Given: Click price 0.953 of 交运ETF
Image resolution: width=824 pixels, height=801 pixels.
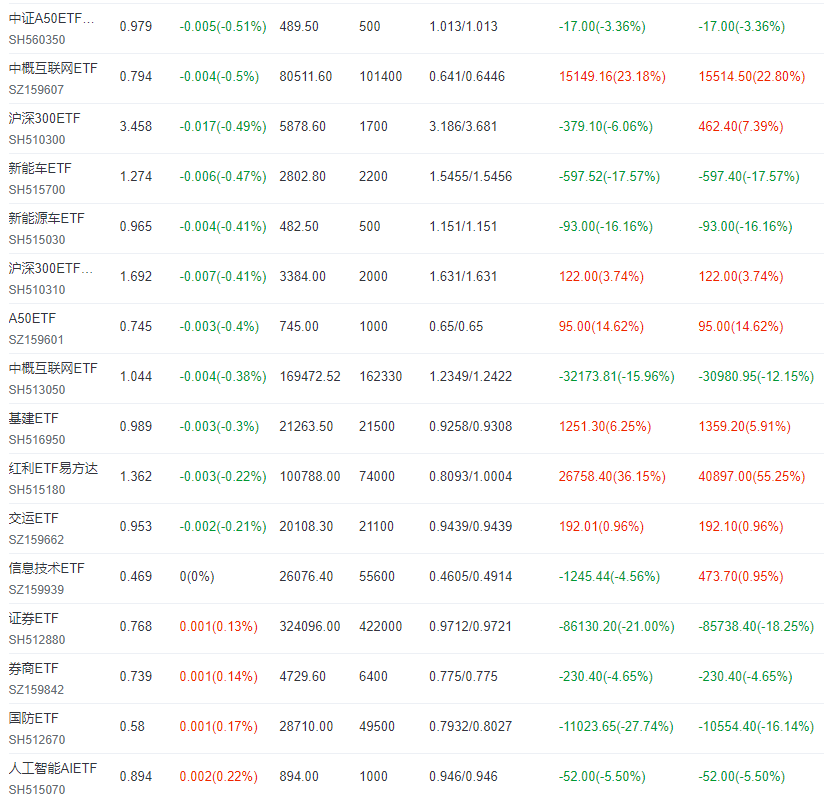Looking at the screenshot, I should click(x=136, y=526).
